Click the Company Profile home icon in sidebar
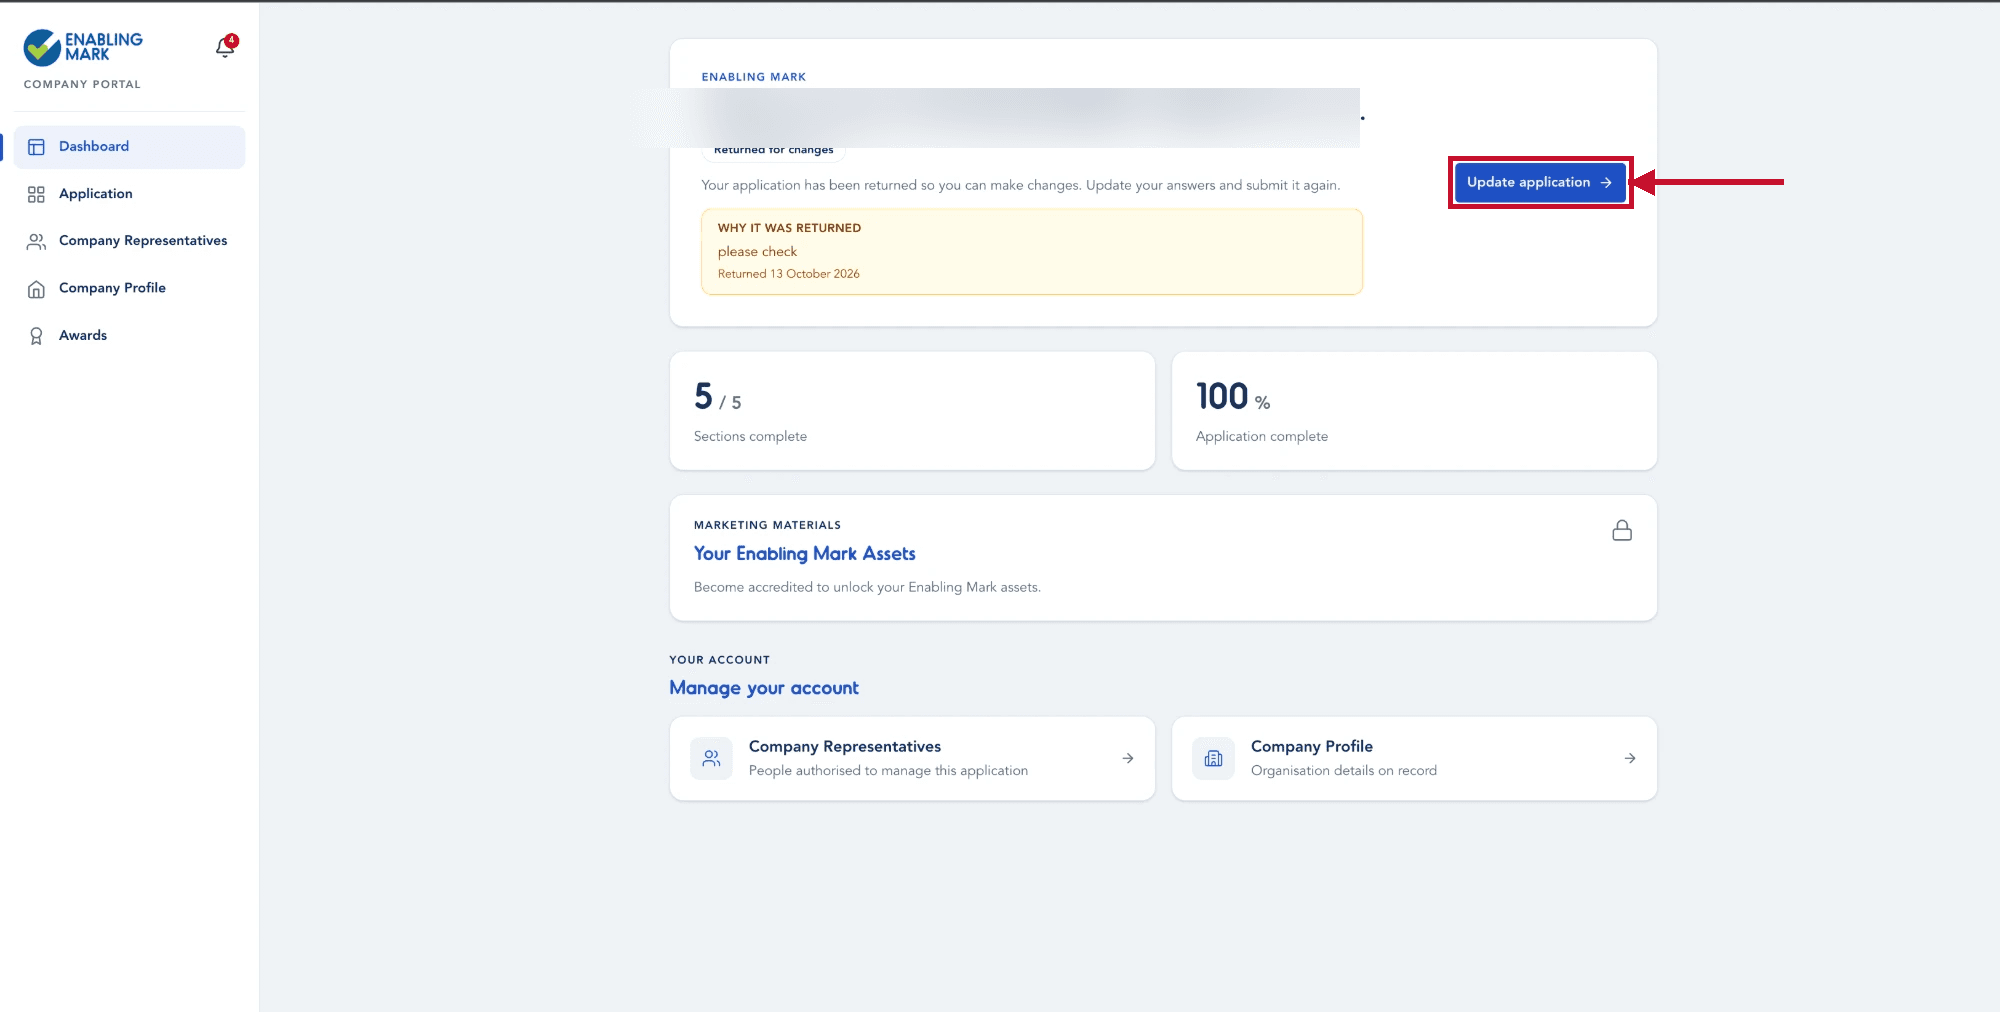The height and width of the screenshot is (1012, 2000). tap(36, 289)
